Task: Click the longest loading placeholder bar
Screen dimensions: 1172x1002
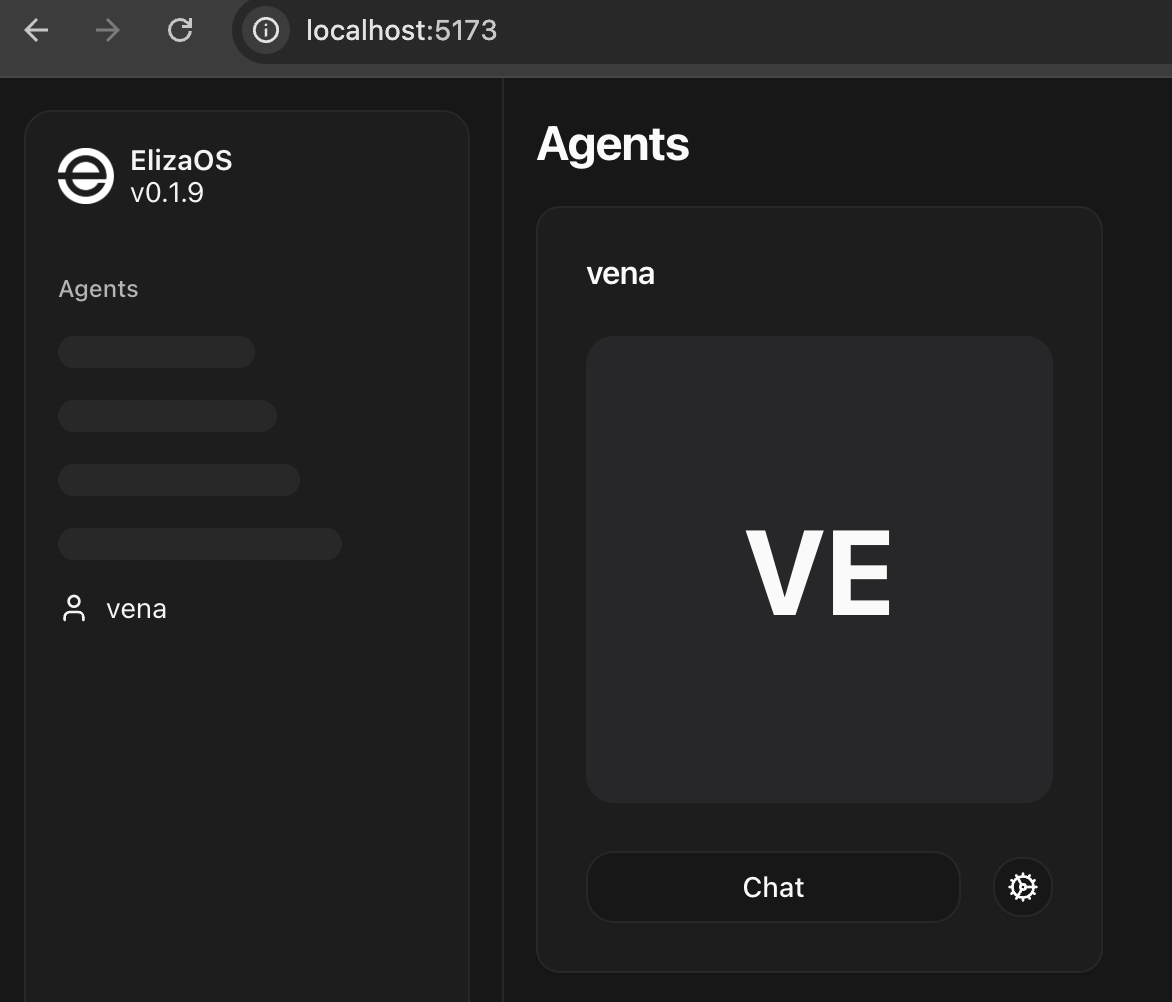Action: pos(200,544)
